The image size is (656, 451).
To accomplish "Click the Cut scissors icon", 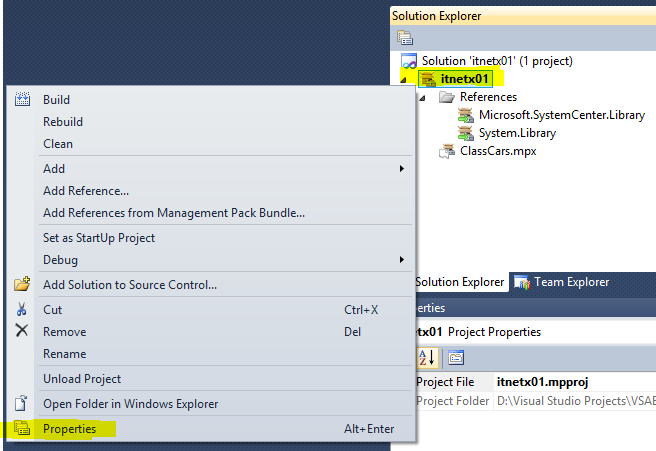I will [x=22, y=310].
